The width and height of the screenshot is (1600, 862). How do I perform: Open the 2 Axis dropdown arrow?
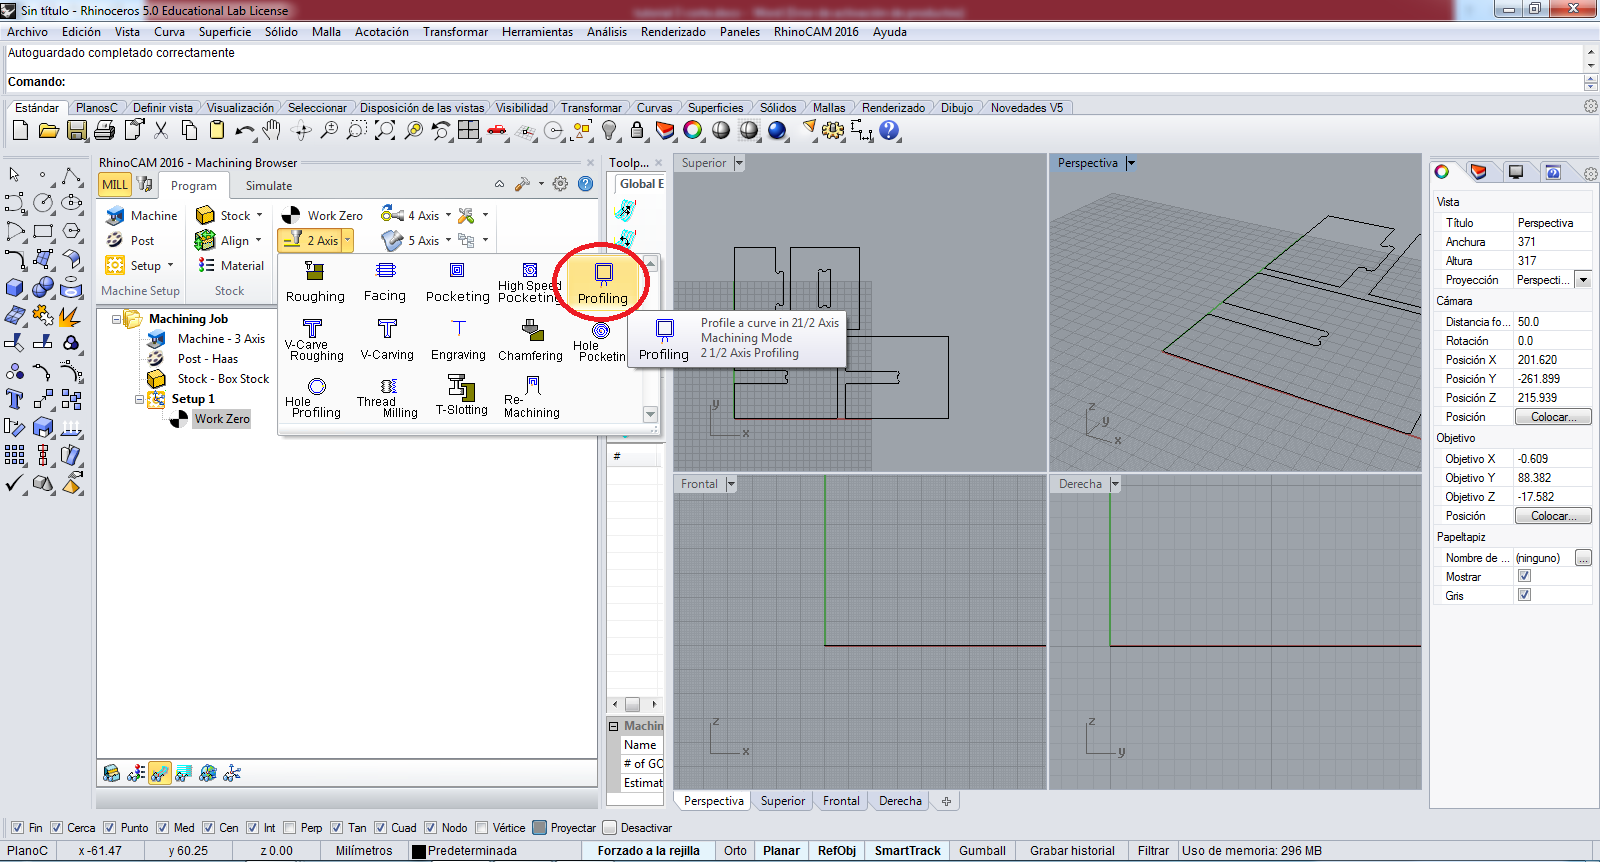[x=348, y=240]
